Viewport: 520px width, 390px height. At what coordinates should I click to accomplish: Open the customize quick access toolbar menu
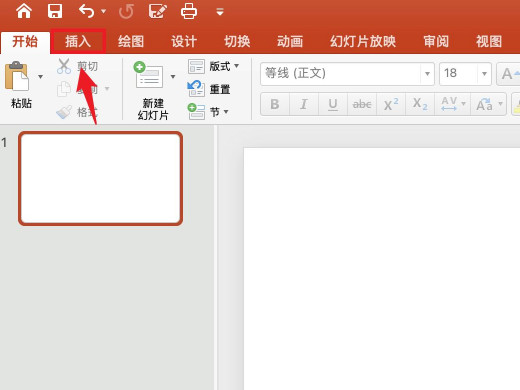coord(220,12)
